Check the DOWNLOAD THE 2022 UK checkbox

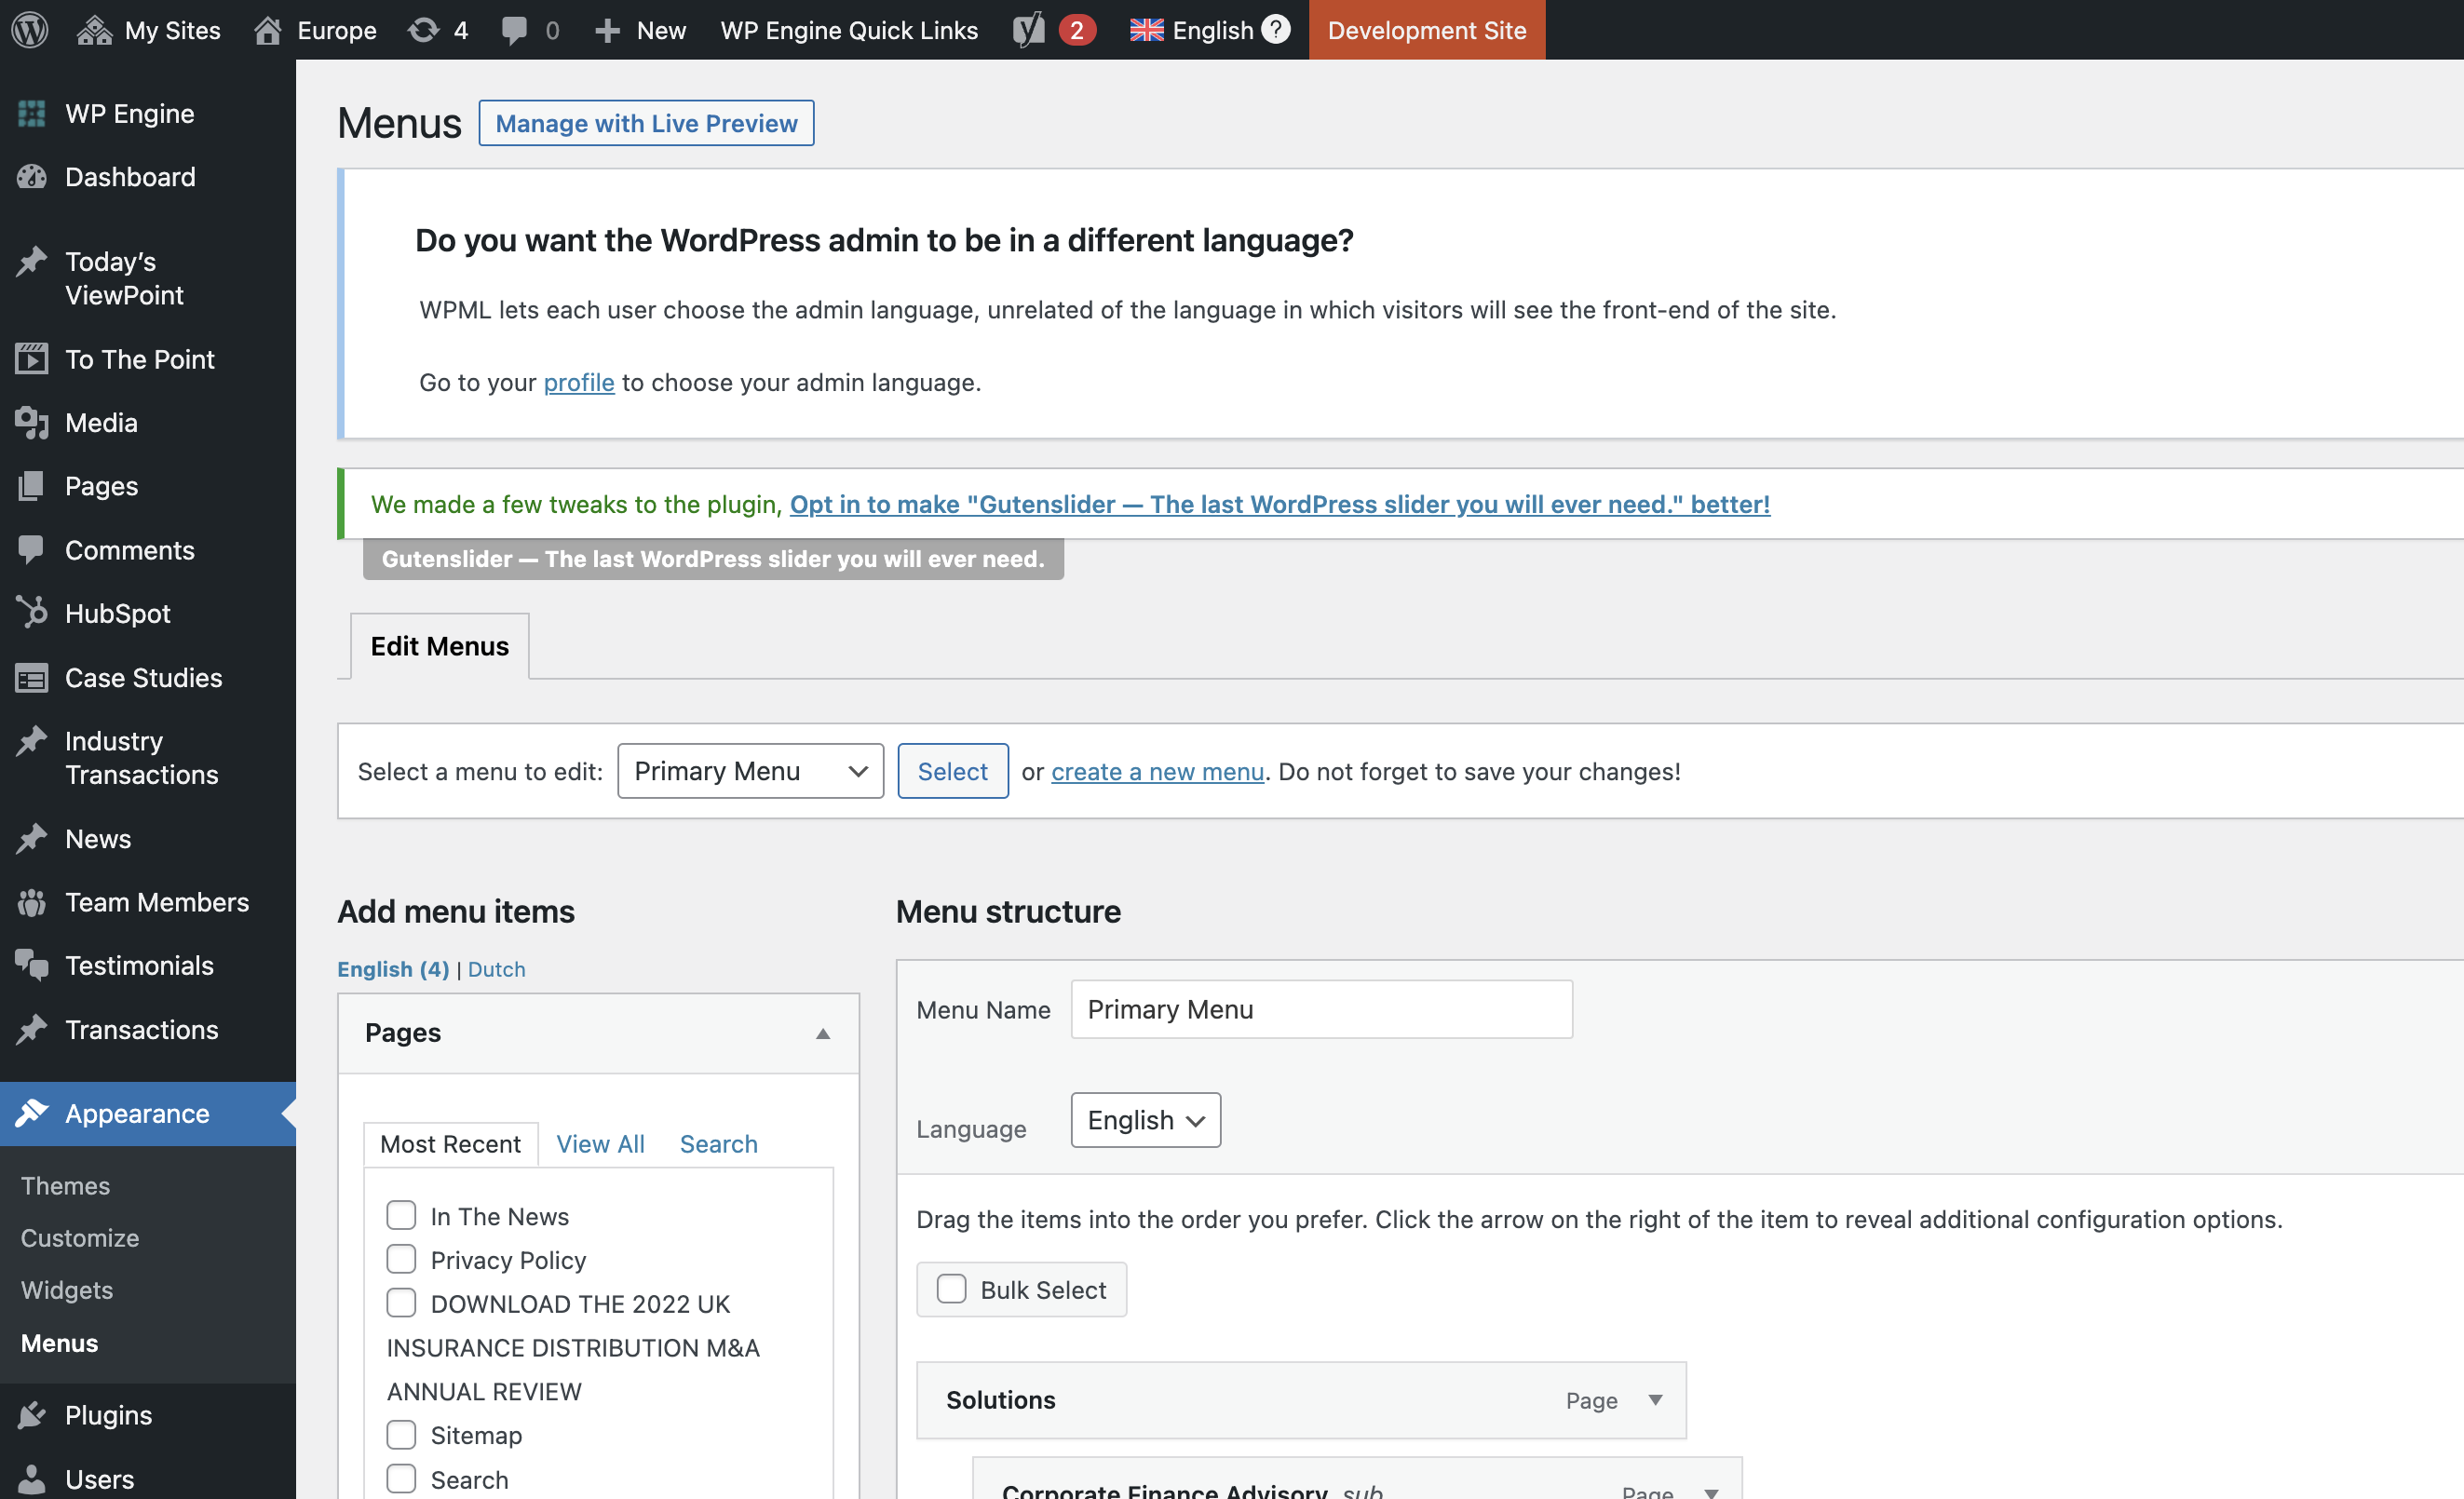[x=401, y=1303]
